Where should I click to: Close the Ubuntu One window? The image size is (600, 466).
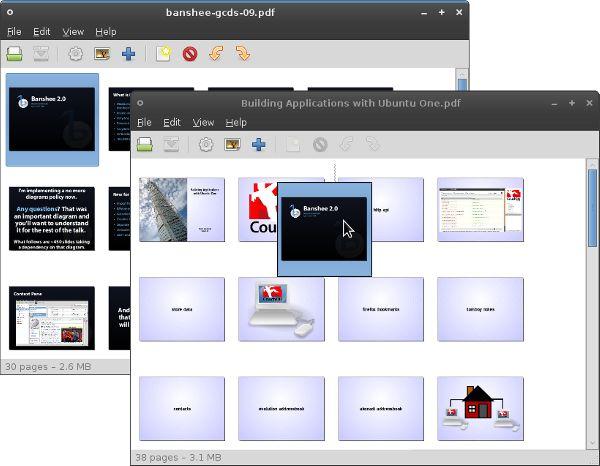point(589,103)
